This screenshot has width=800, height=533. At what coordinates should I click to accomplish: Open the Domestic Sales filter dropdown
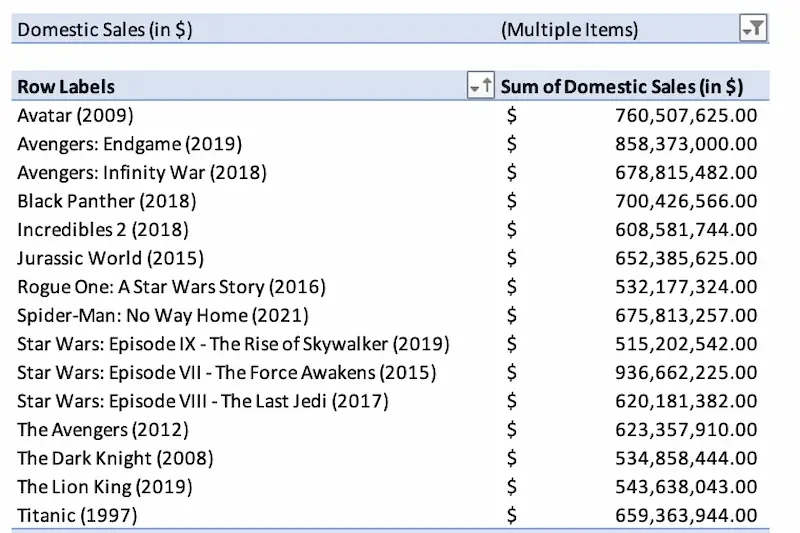[x=753, y=28]
